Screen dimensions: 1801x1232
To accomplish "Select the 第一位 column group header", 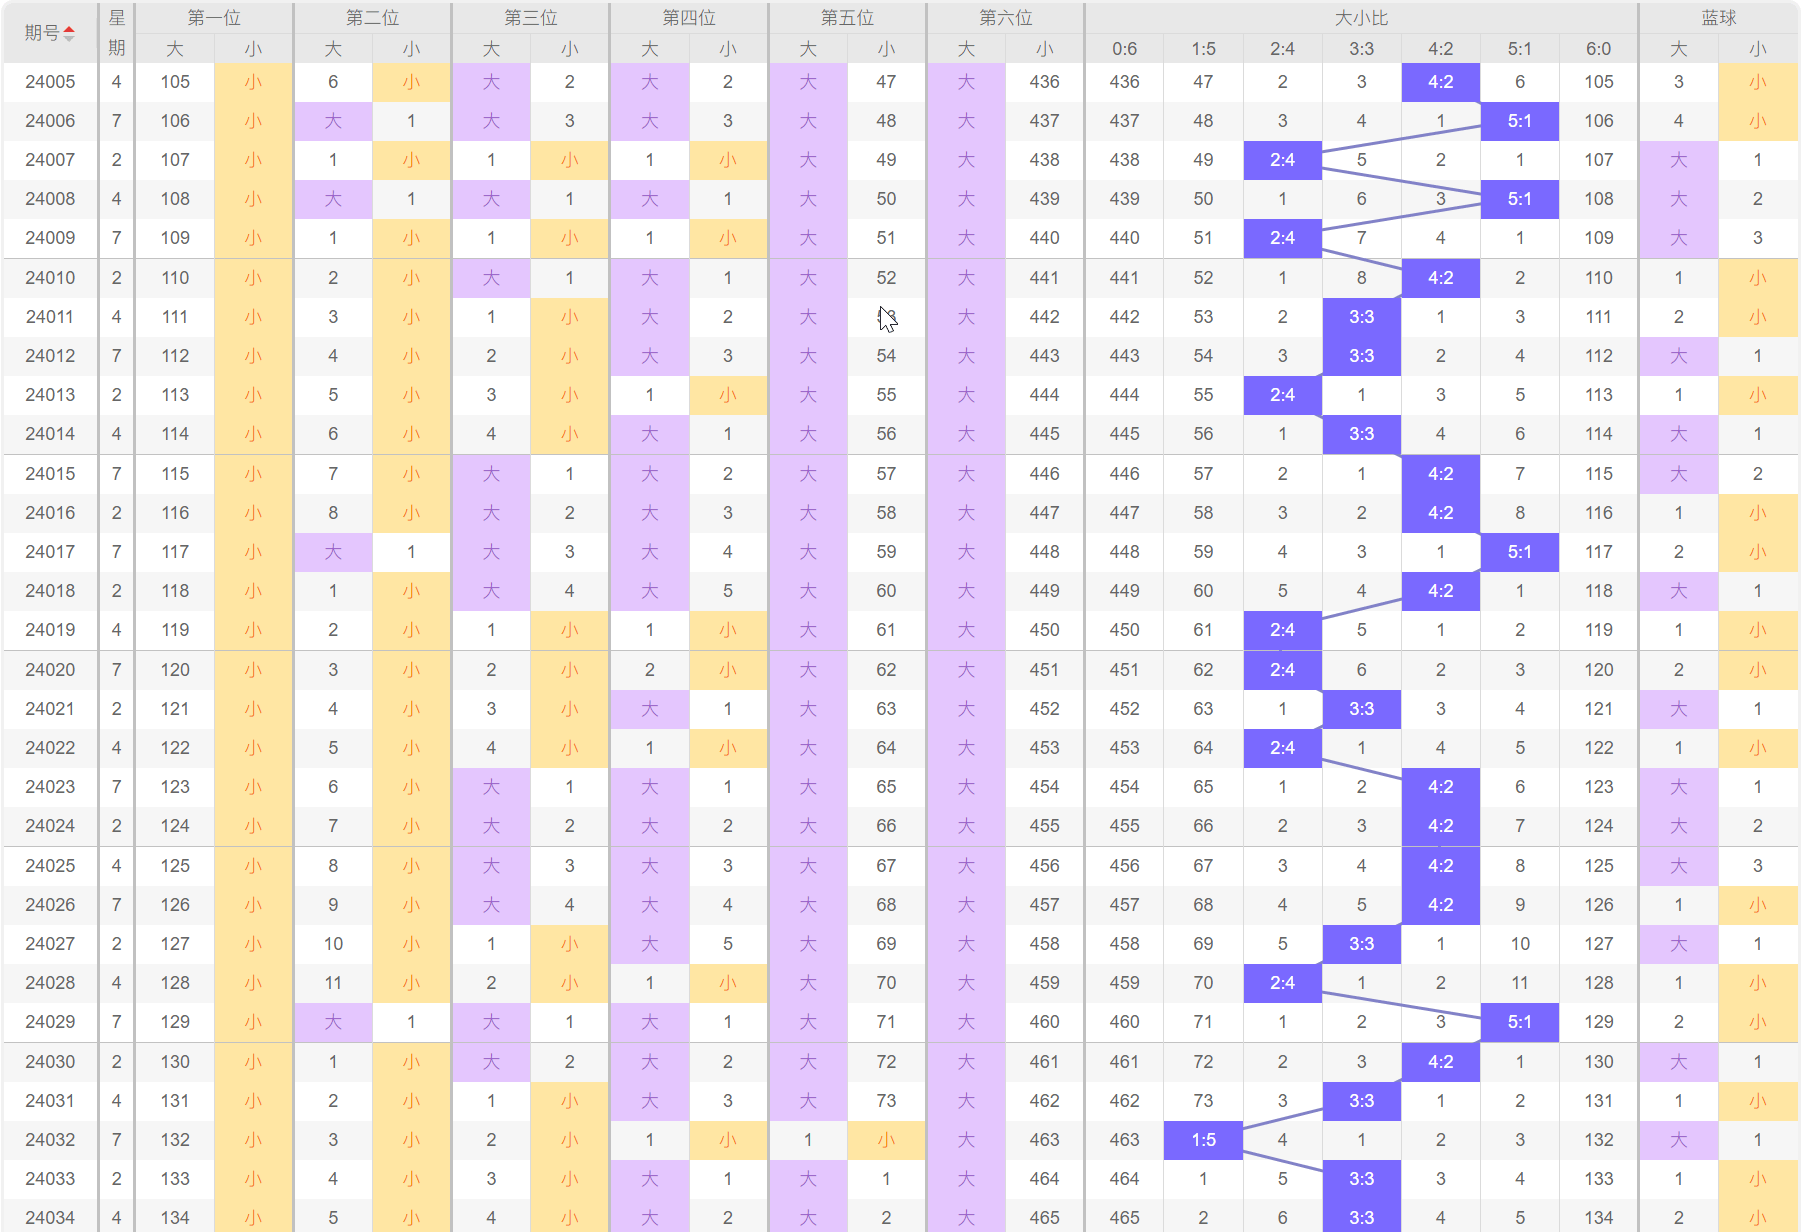I will 214,18.
